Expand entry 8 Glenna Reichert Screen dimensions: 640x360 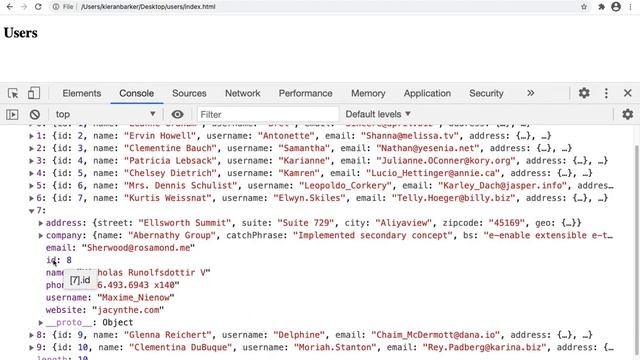click(31, 335)
